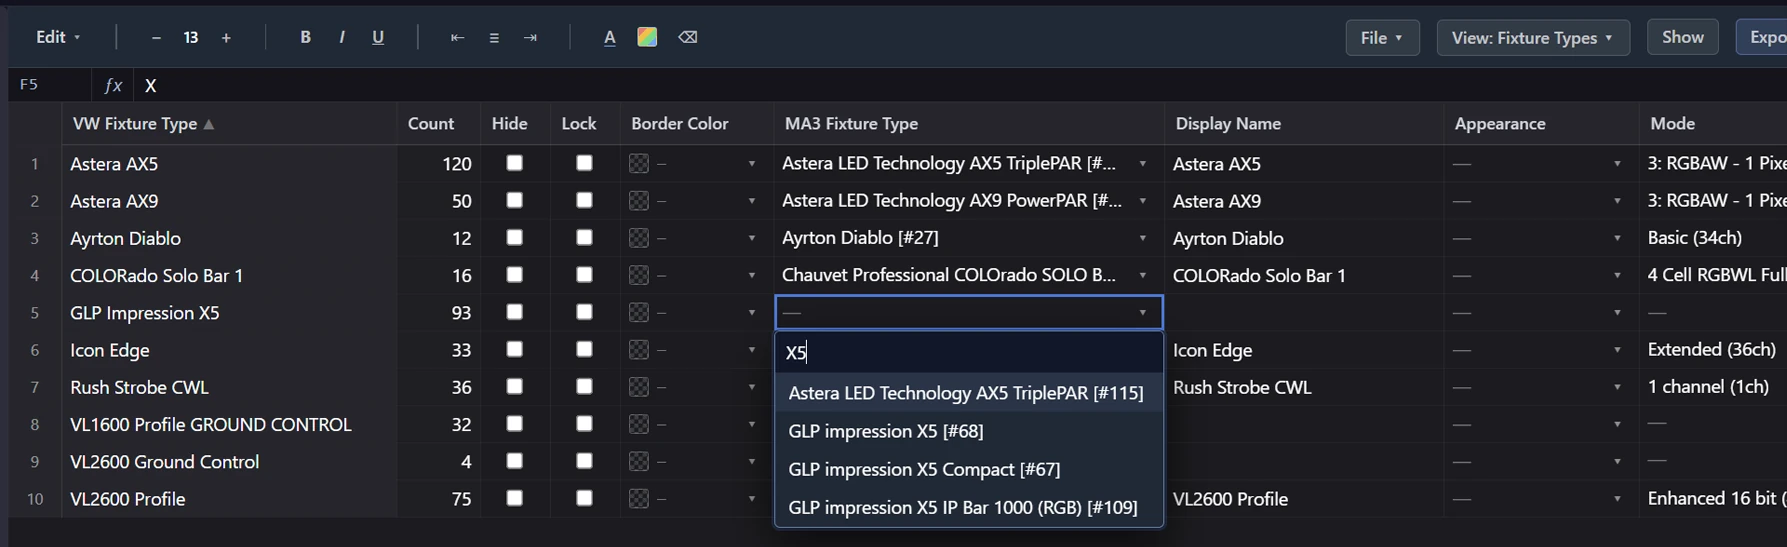Viewport: 1787px width, 547px height.
Task: Select GLP impression X5 IP Bar 1000 option
Action: click(x=969, y=507)
